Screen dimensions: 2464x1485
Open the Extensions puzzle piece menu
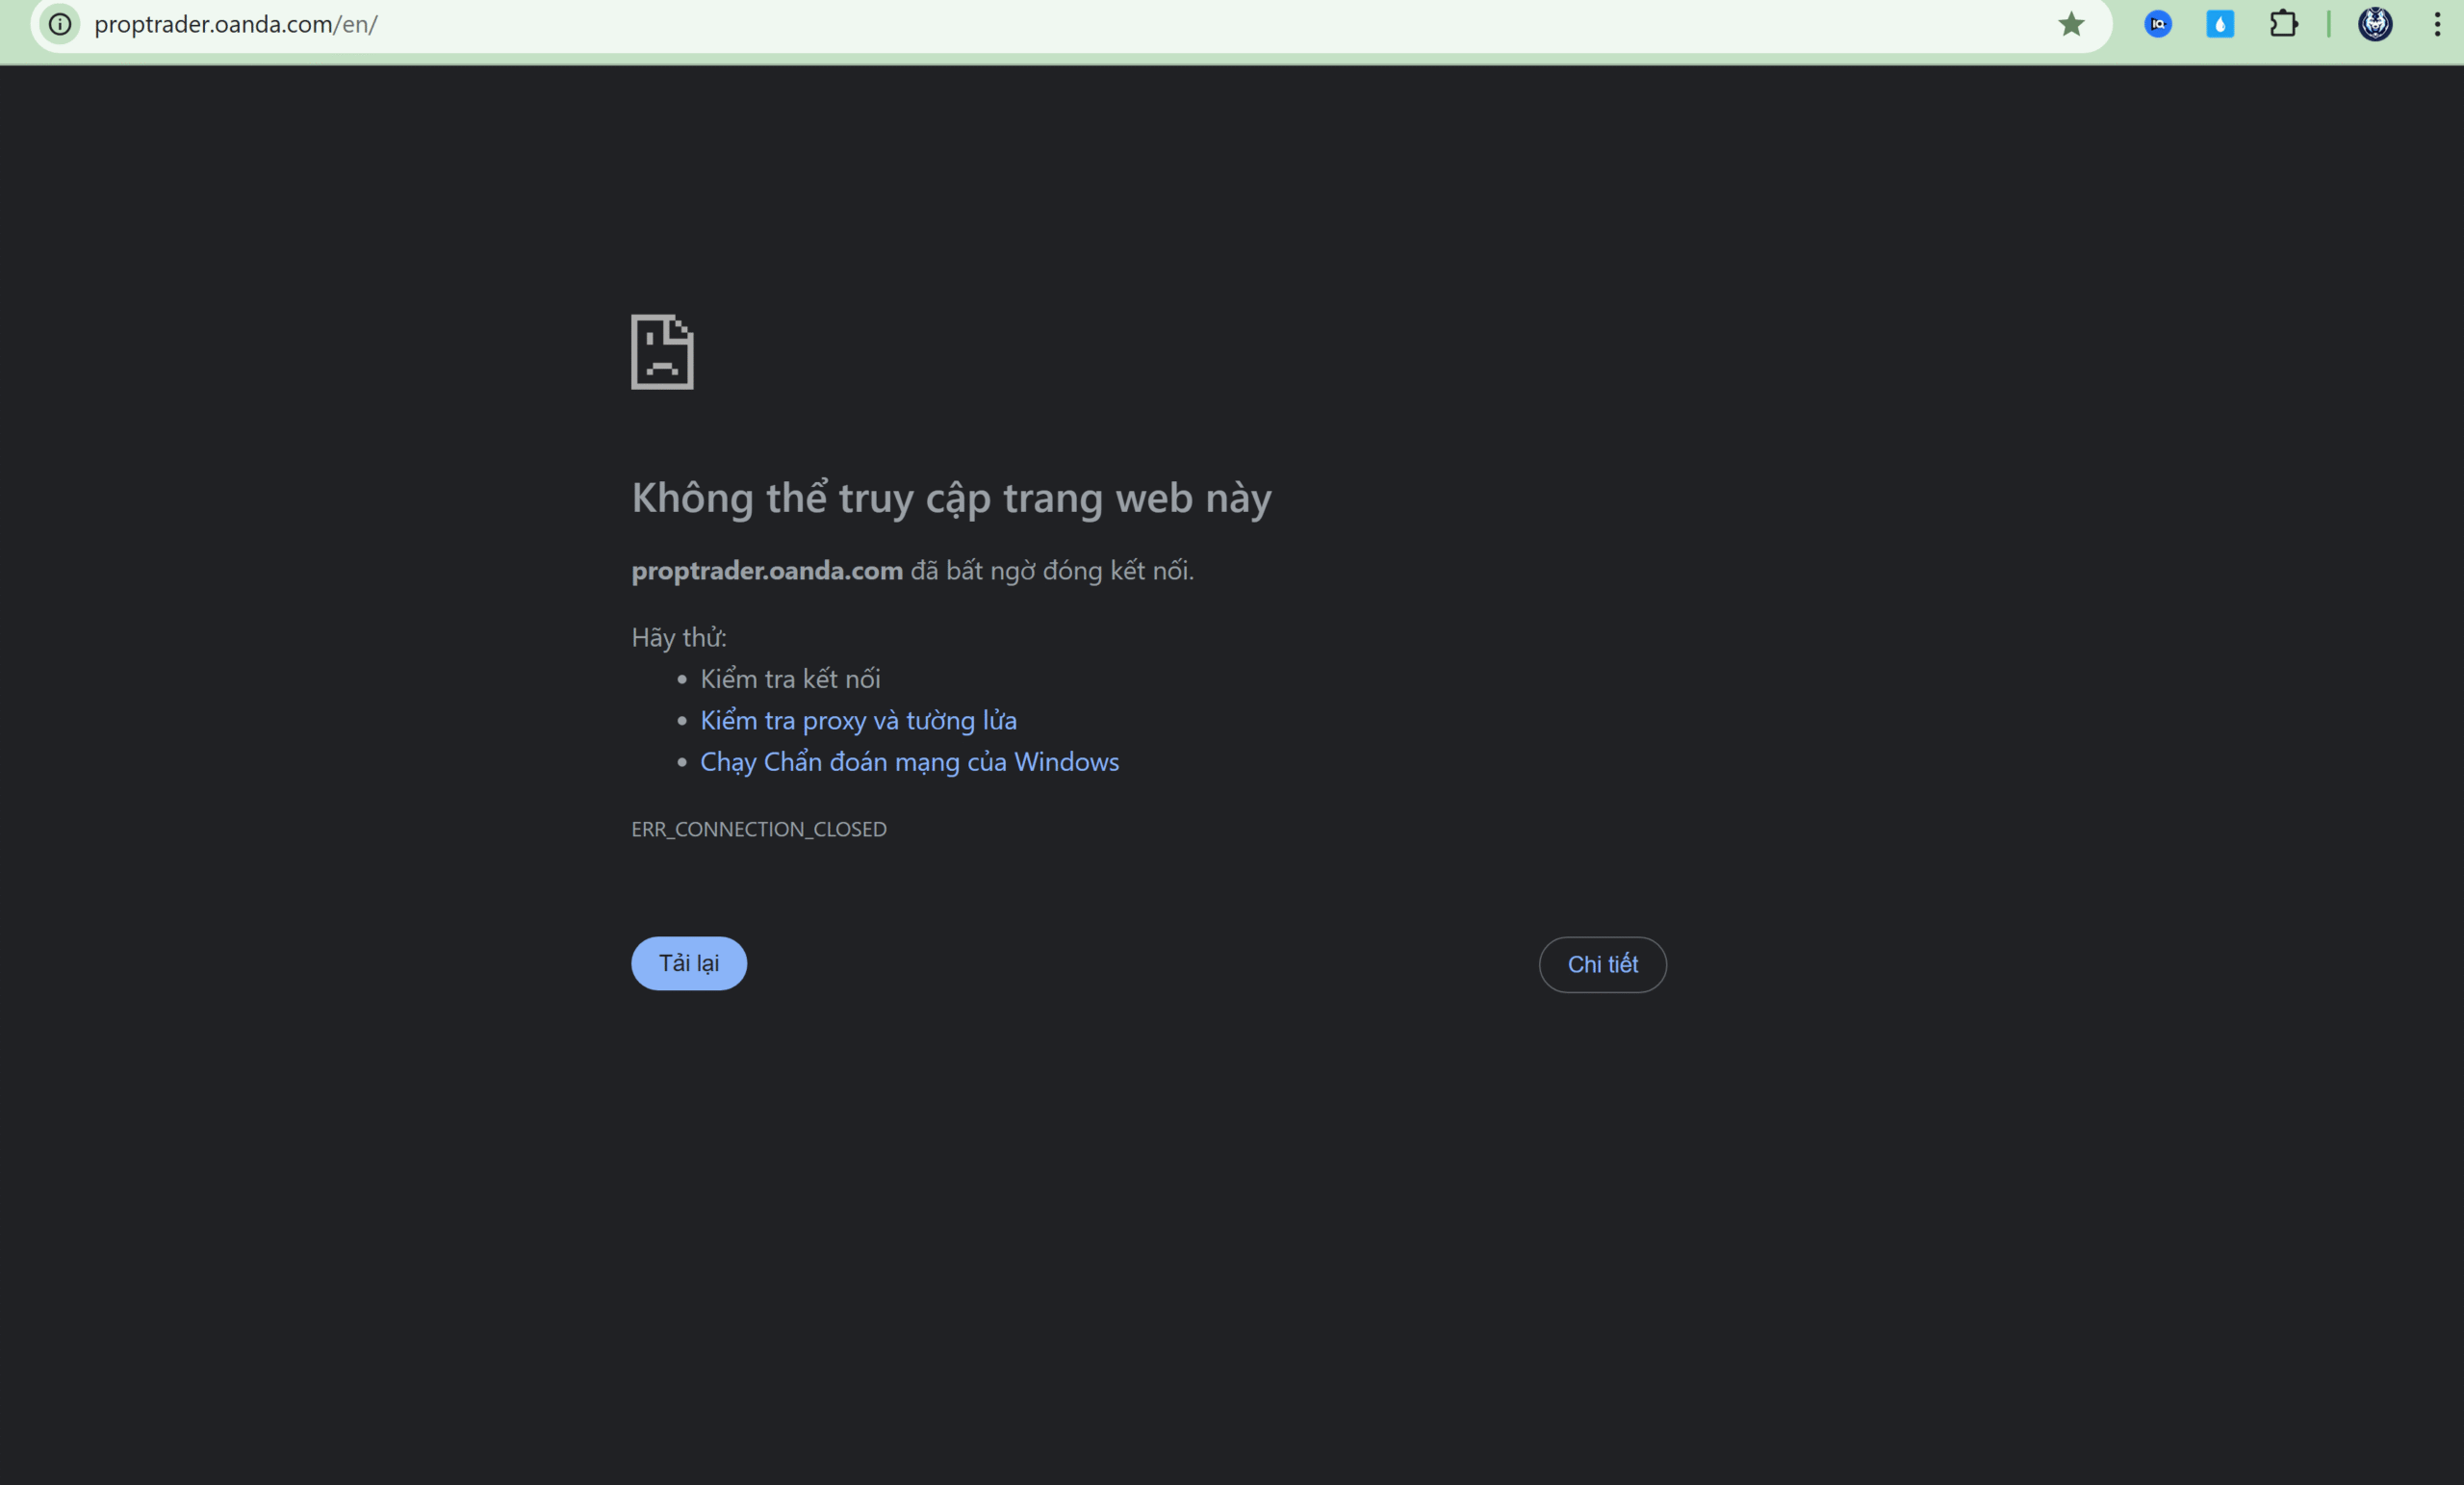(2283, 24)
